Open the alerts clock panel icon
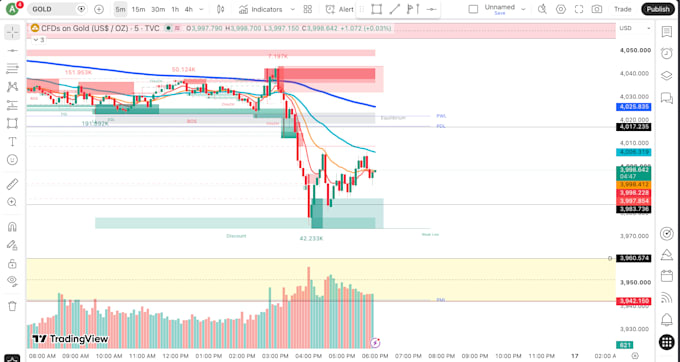Image resolution: width=680 pixels, height=362 pixels. (667, 53)
